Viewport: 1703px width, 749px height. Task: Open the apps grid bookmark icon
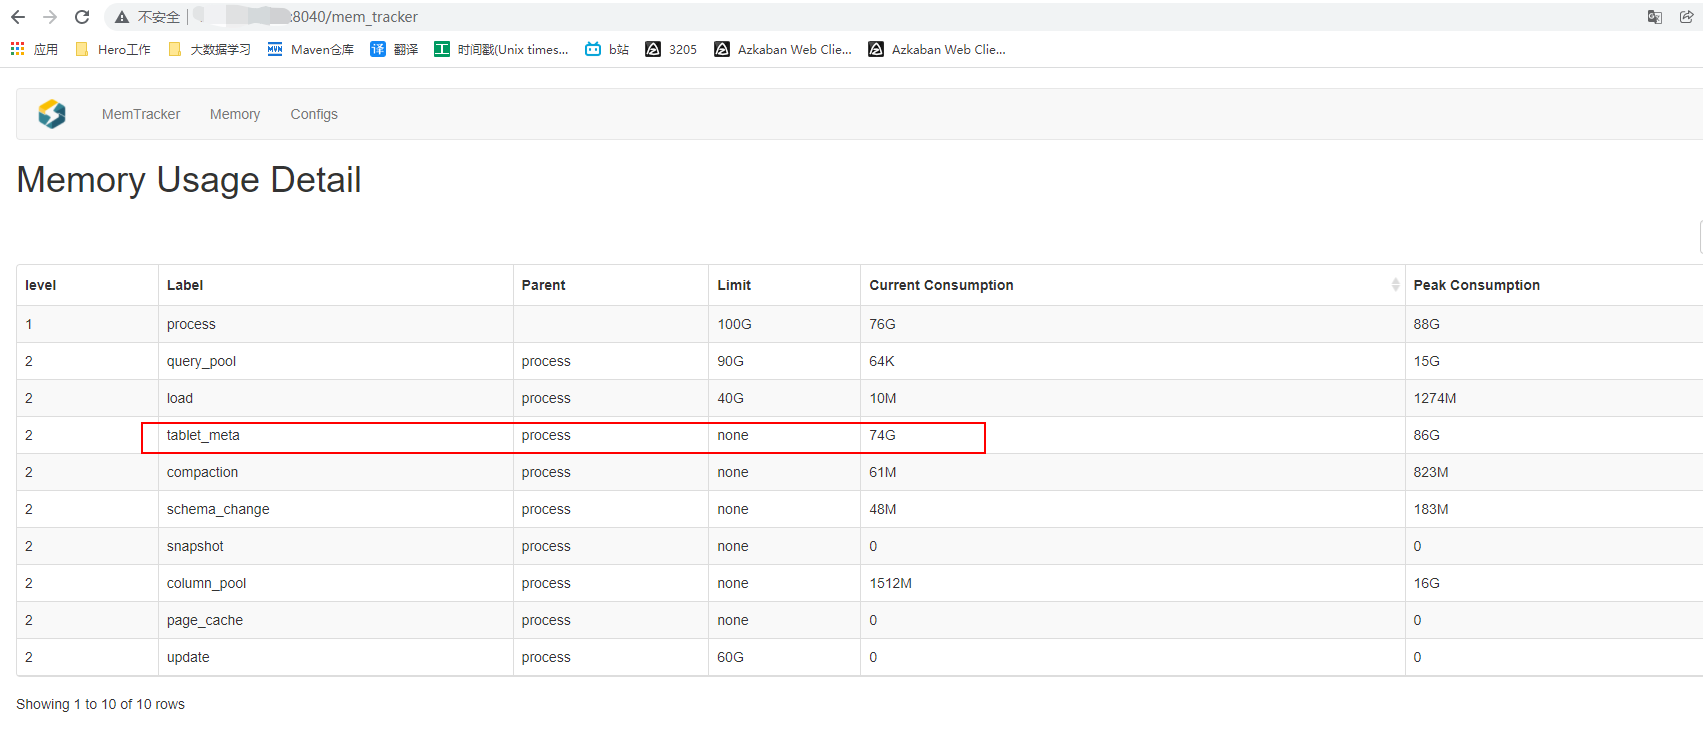click(x=18, y=49)
